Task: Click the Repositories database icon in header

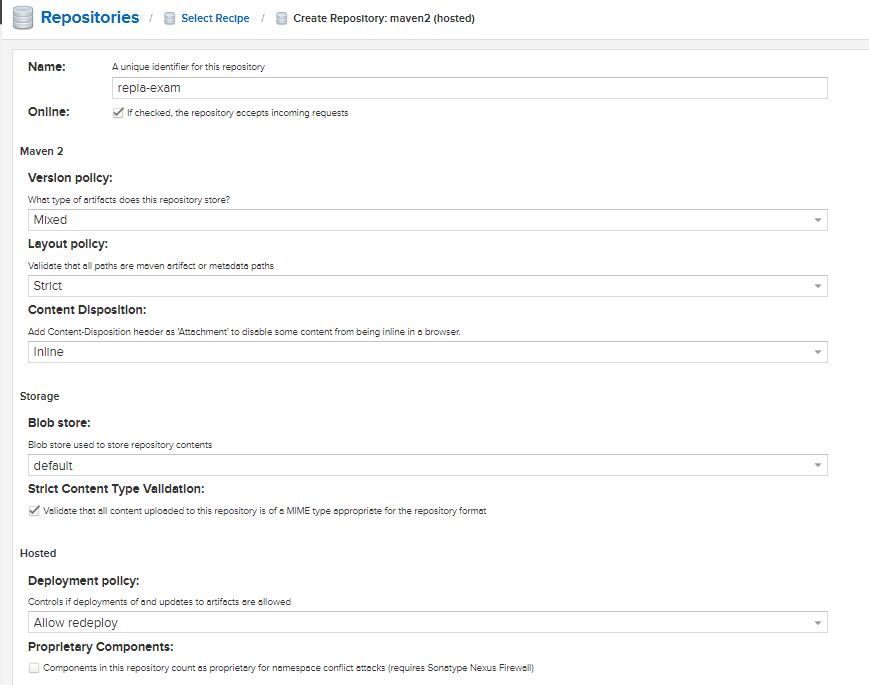Action: coord(23,18)
